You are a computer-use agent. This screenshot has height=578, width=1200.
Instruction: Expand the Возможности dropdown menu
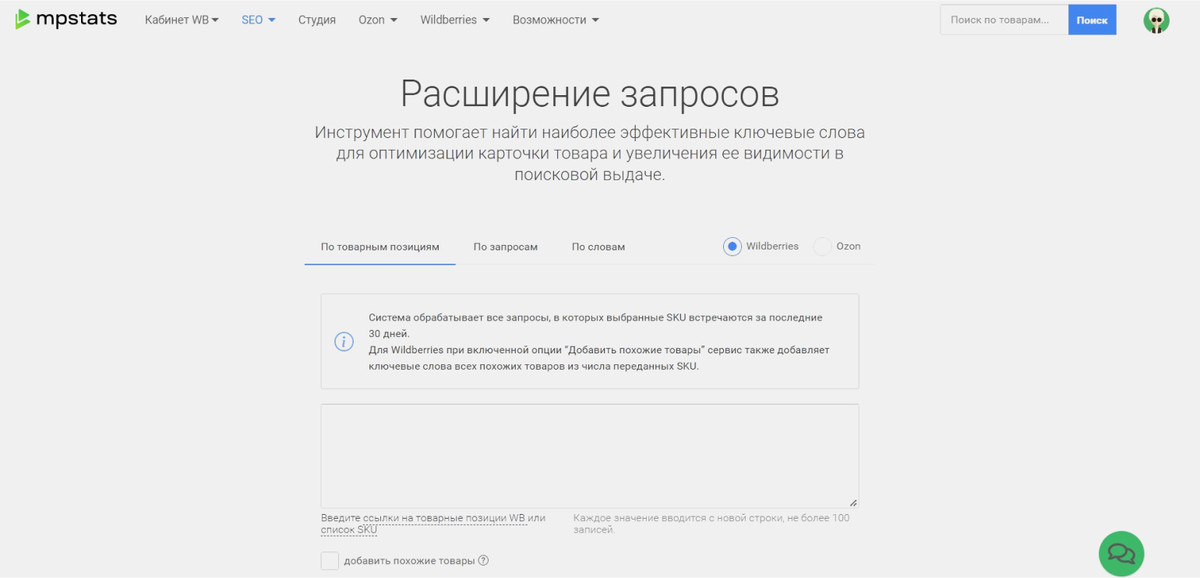click(556, 20)
